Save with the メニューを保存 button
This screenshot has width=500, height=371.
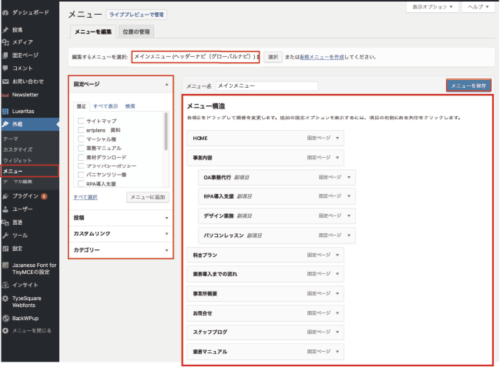pos(468,86)
